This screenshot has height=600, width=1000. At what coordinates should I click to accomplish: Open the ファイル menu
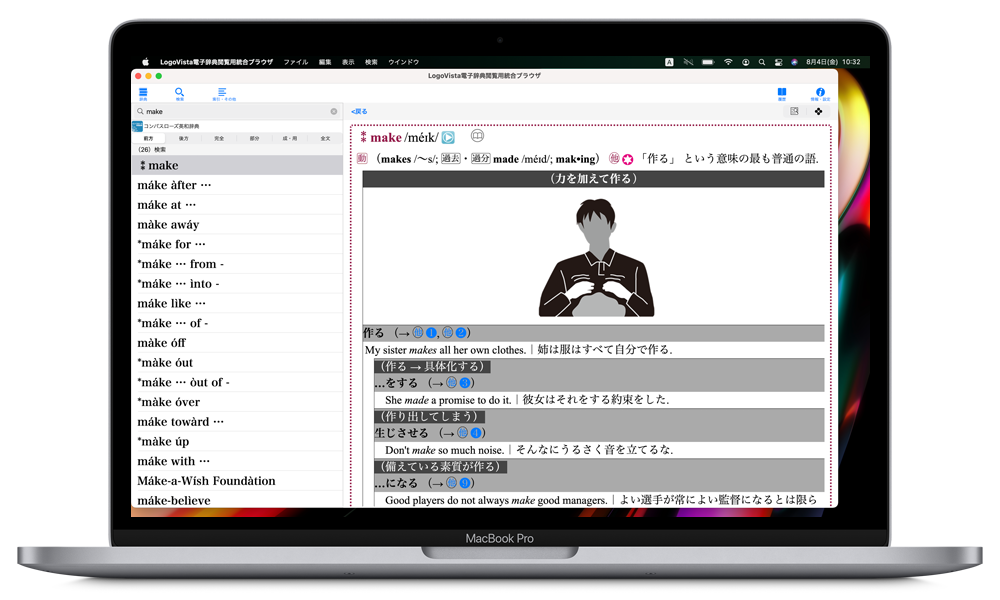click(x=296, y=62)
